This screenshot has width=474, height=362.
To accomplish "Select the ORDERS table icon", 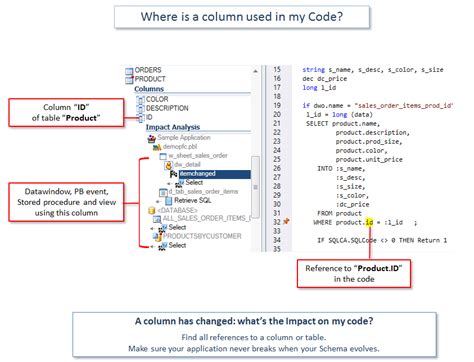I will tap(129, 71).
